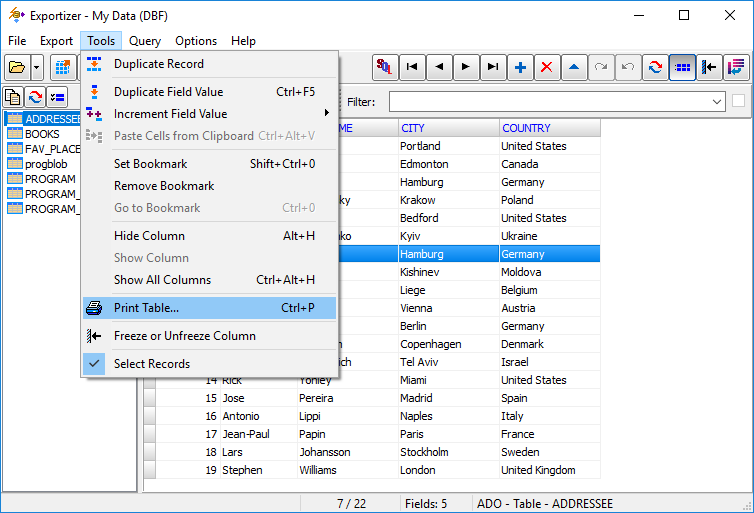754x513 pixels.
Task: Delete record with red X icon
Action: [547, 67]
